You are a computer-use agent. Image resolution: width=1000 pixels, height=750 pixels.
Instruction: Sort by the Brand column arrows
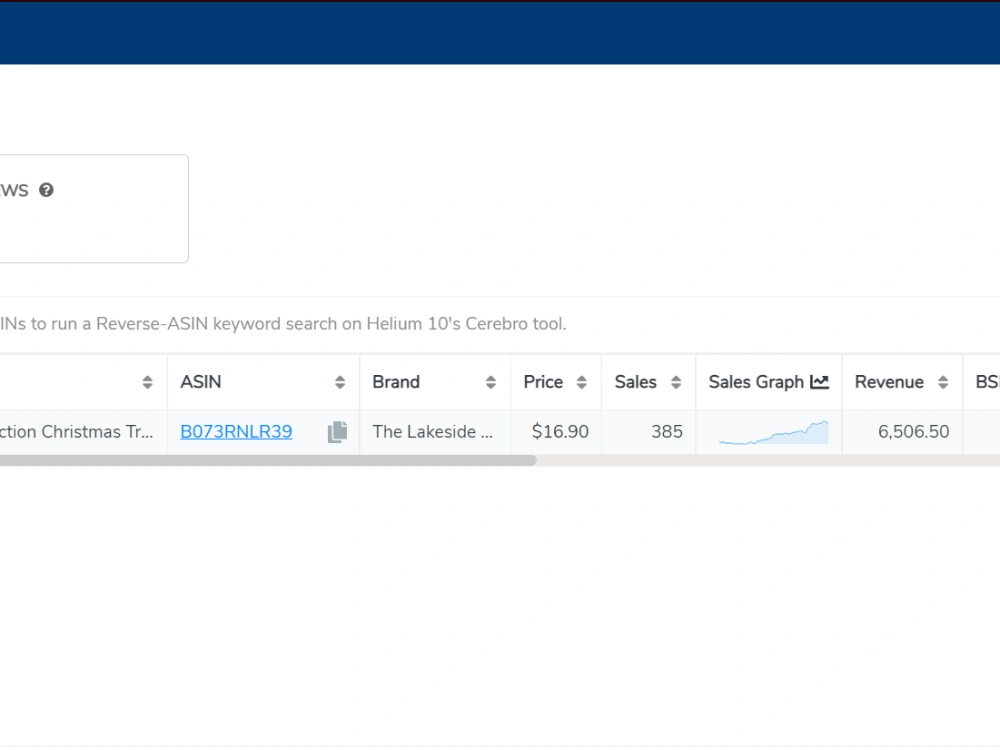(x=490, y=382)
